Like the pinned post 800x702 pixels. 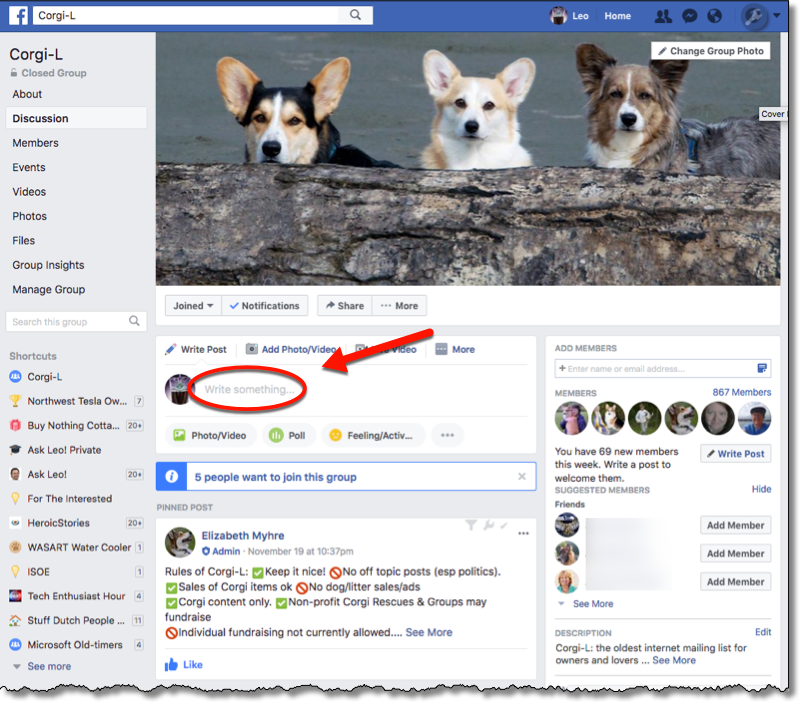(184, 664)
